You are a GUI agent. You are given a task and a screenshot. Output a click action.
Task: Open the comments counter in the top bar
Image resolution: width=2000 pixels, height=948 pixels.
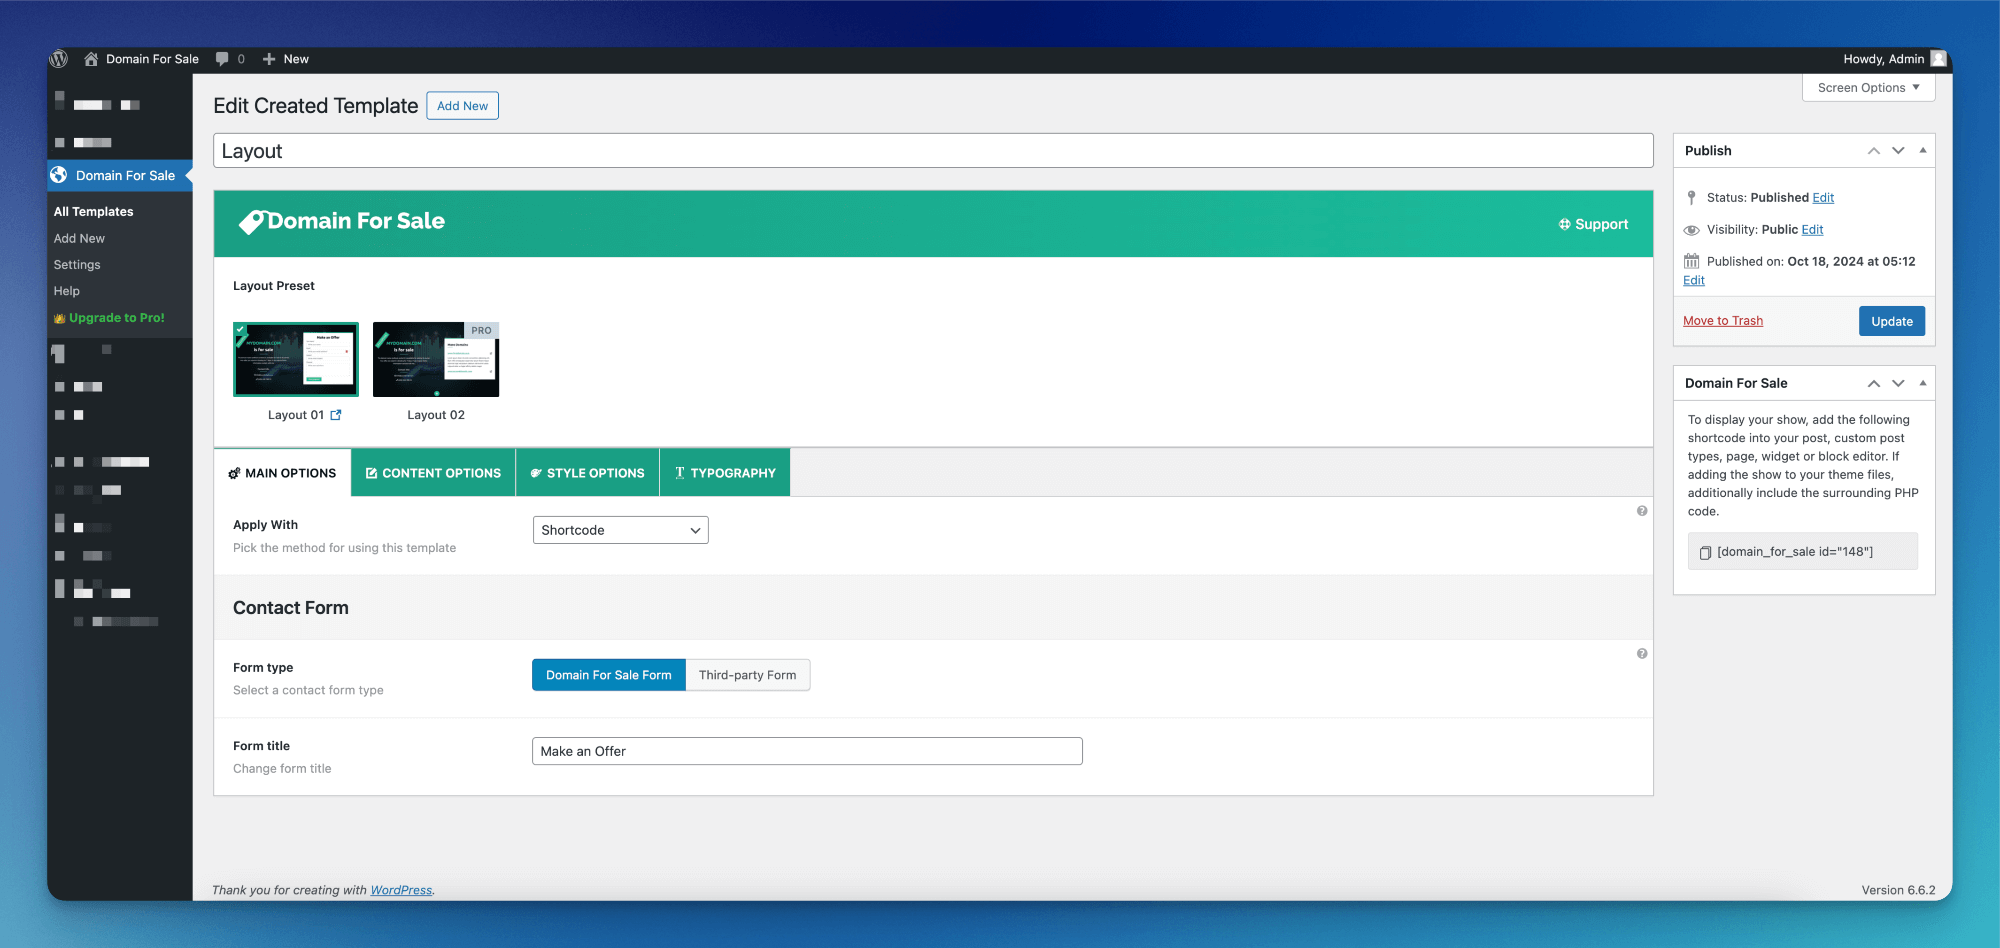click(x=229, y=59)
